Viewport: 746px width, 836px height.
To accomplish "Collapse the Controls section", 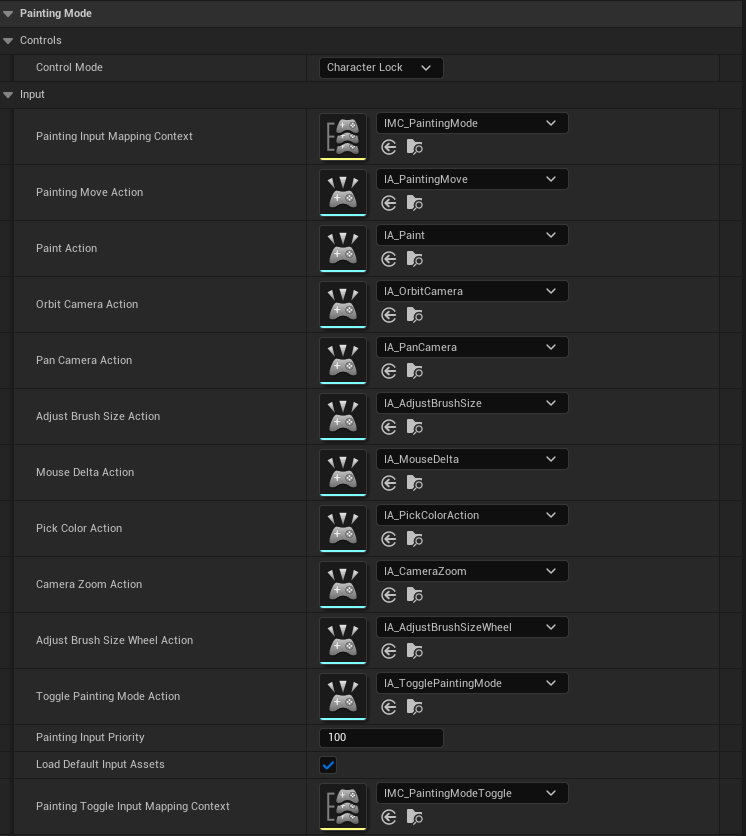I will [8, 41].
